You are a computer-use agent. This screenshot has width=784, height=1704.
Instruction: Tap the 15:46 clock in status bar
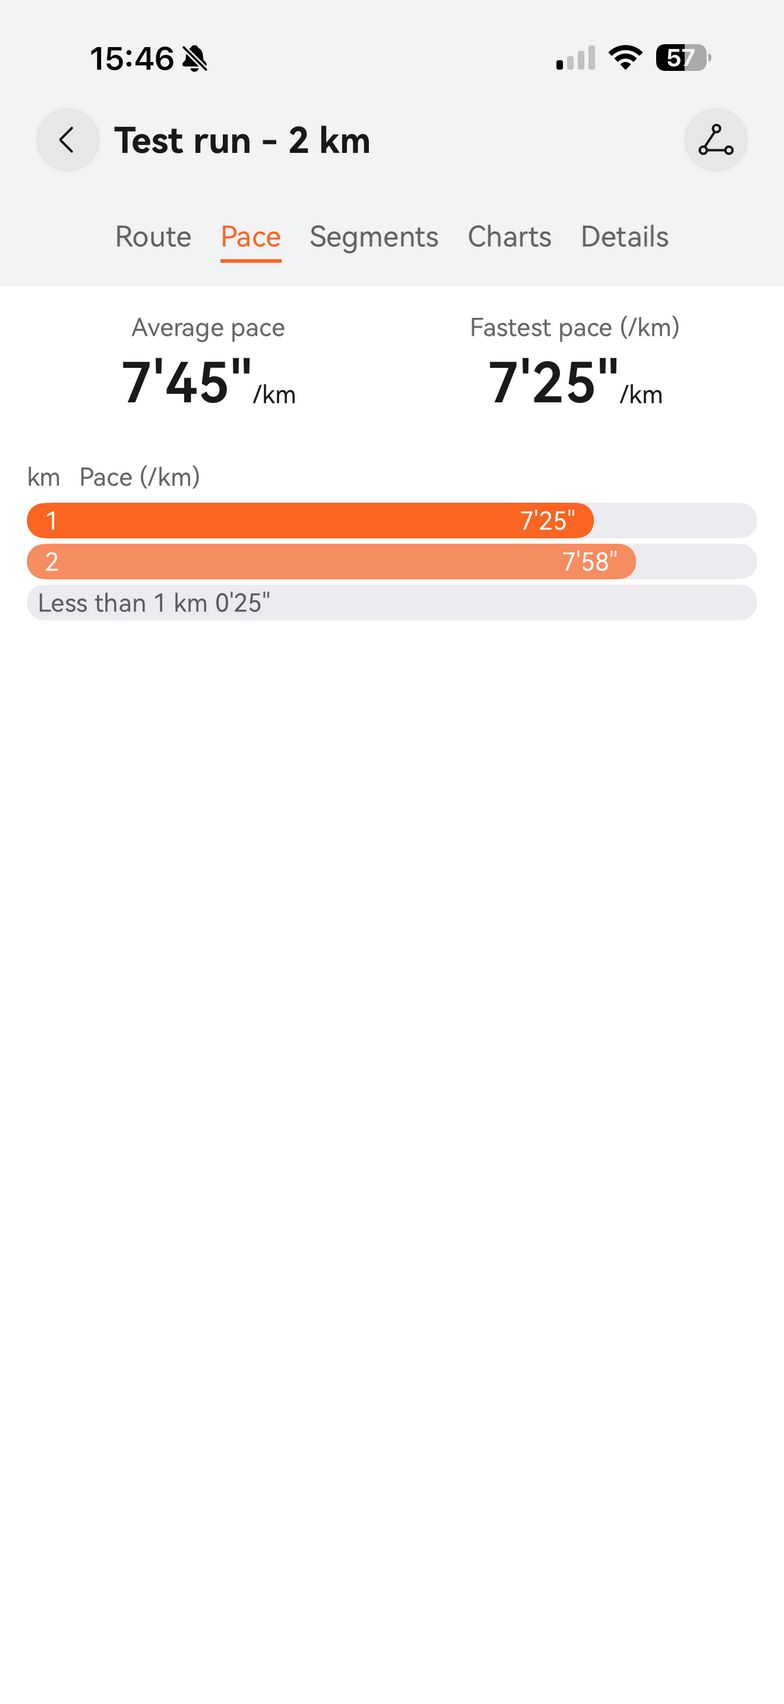(x=132, y=59)
